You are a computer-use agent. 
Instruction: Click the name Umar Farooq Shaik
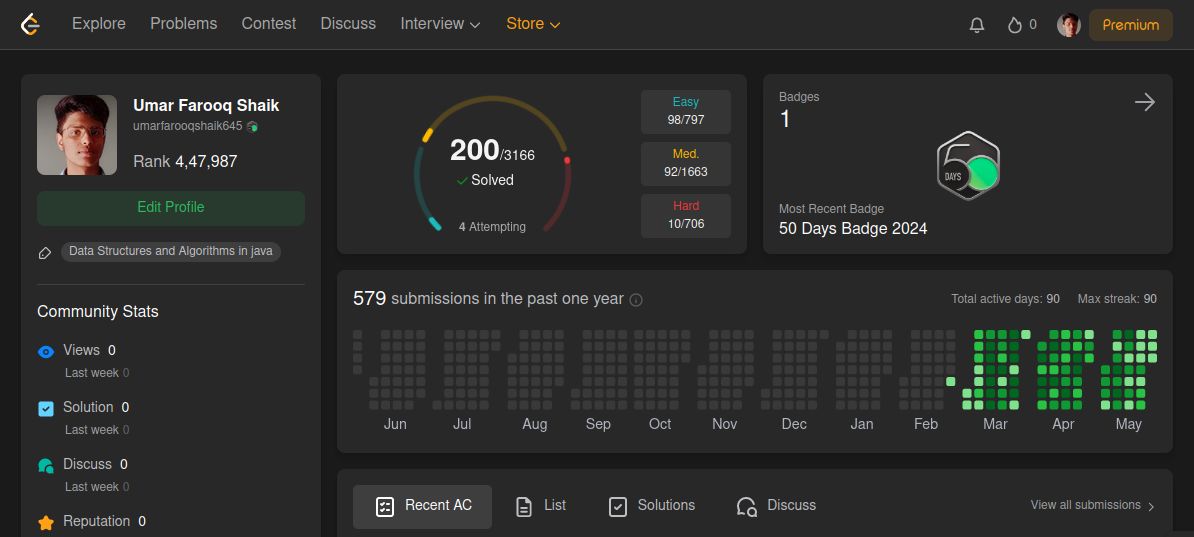click(206, 106)
